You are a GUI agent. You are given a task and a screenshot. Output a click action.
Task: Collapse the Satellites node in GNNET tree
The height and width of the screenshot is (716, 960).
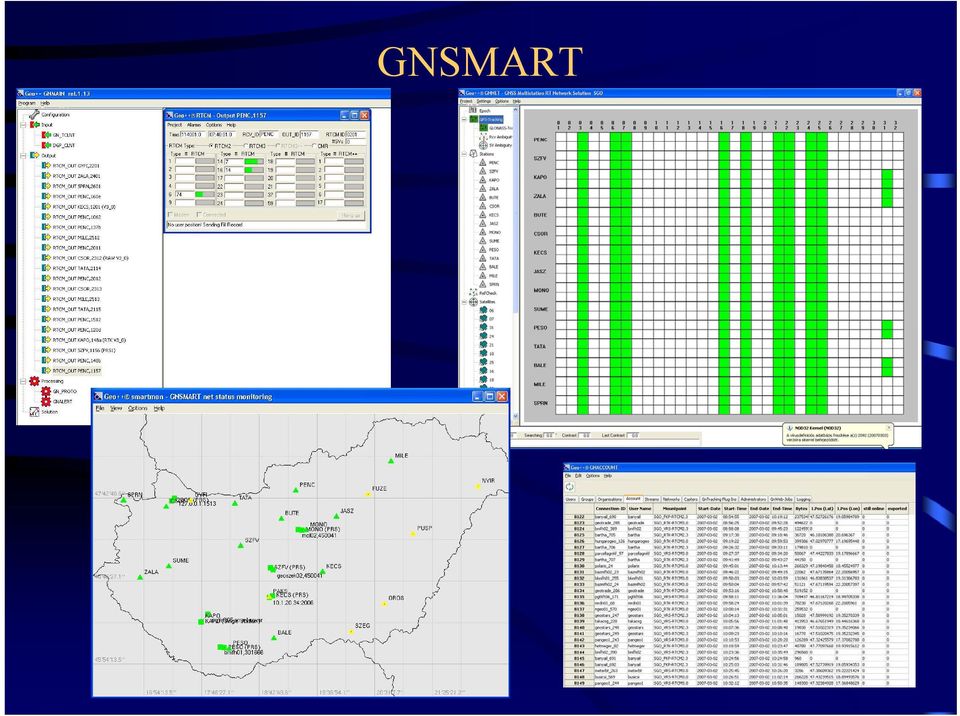coord(465,302)
